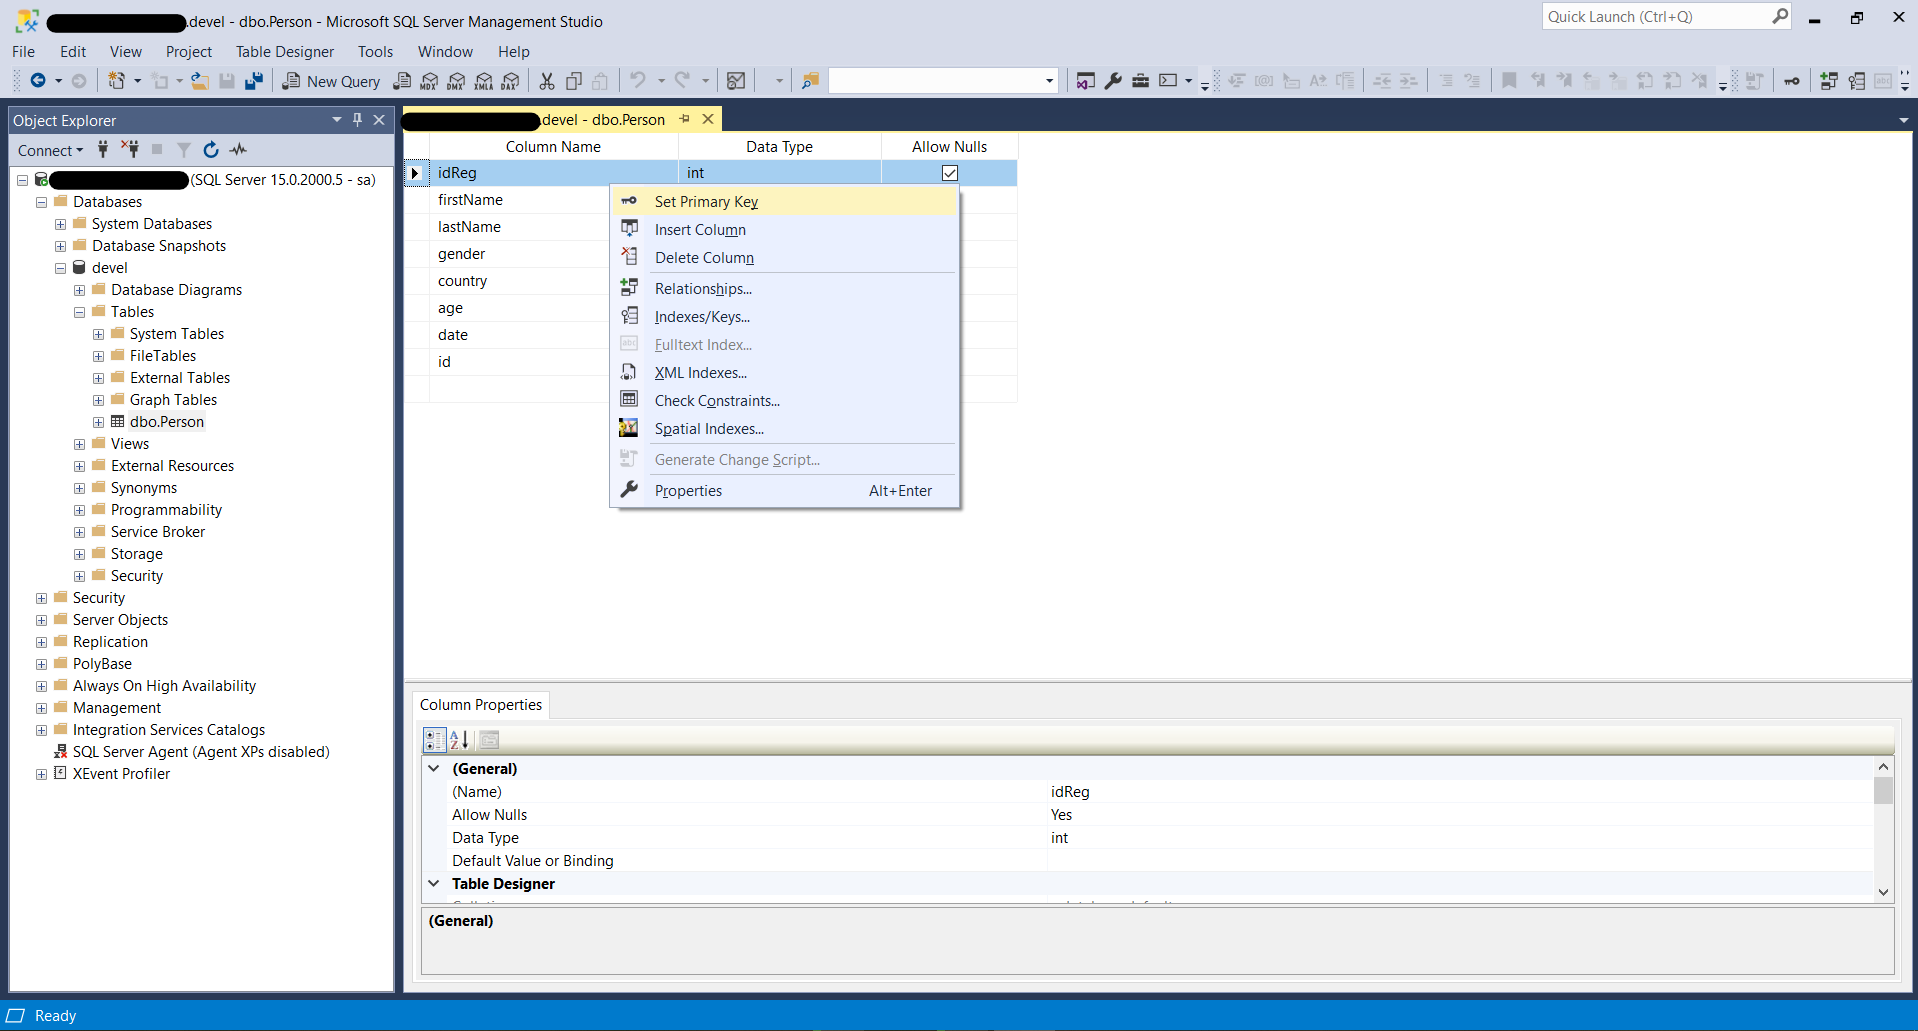Viewport: 1918px width, 1031px height.
Task: Pin the Object Explorer panel
Action: click(x=357, y=120)
